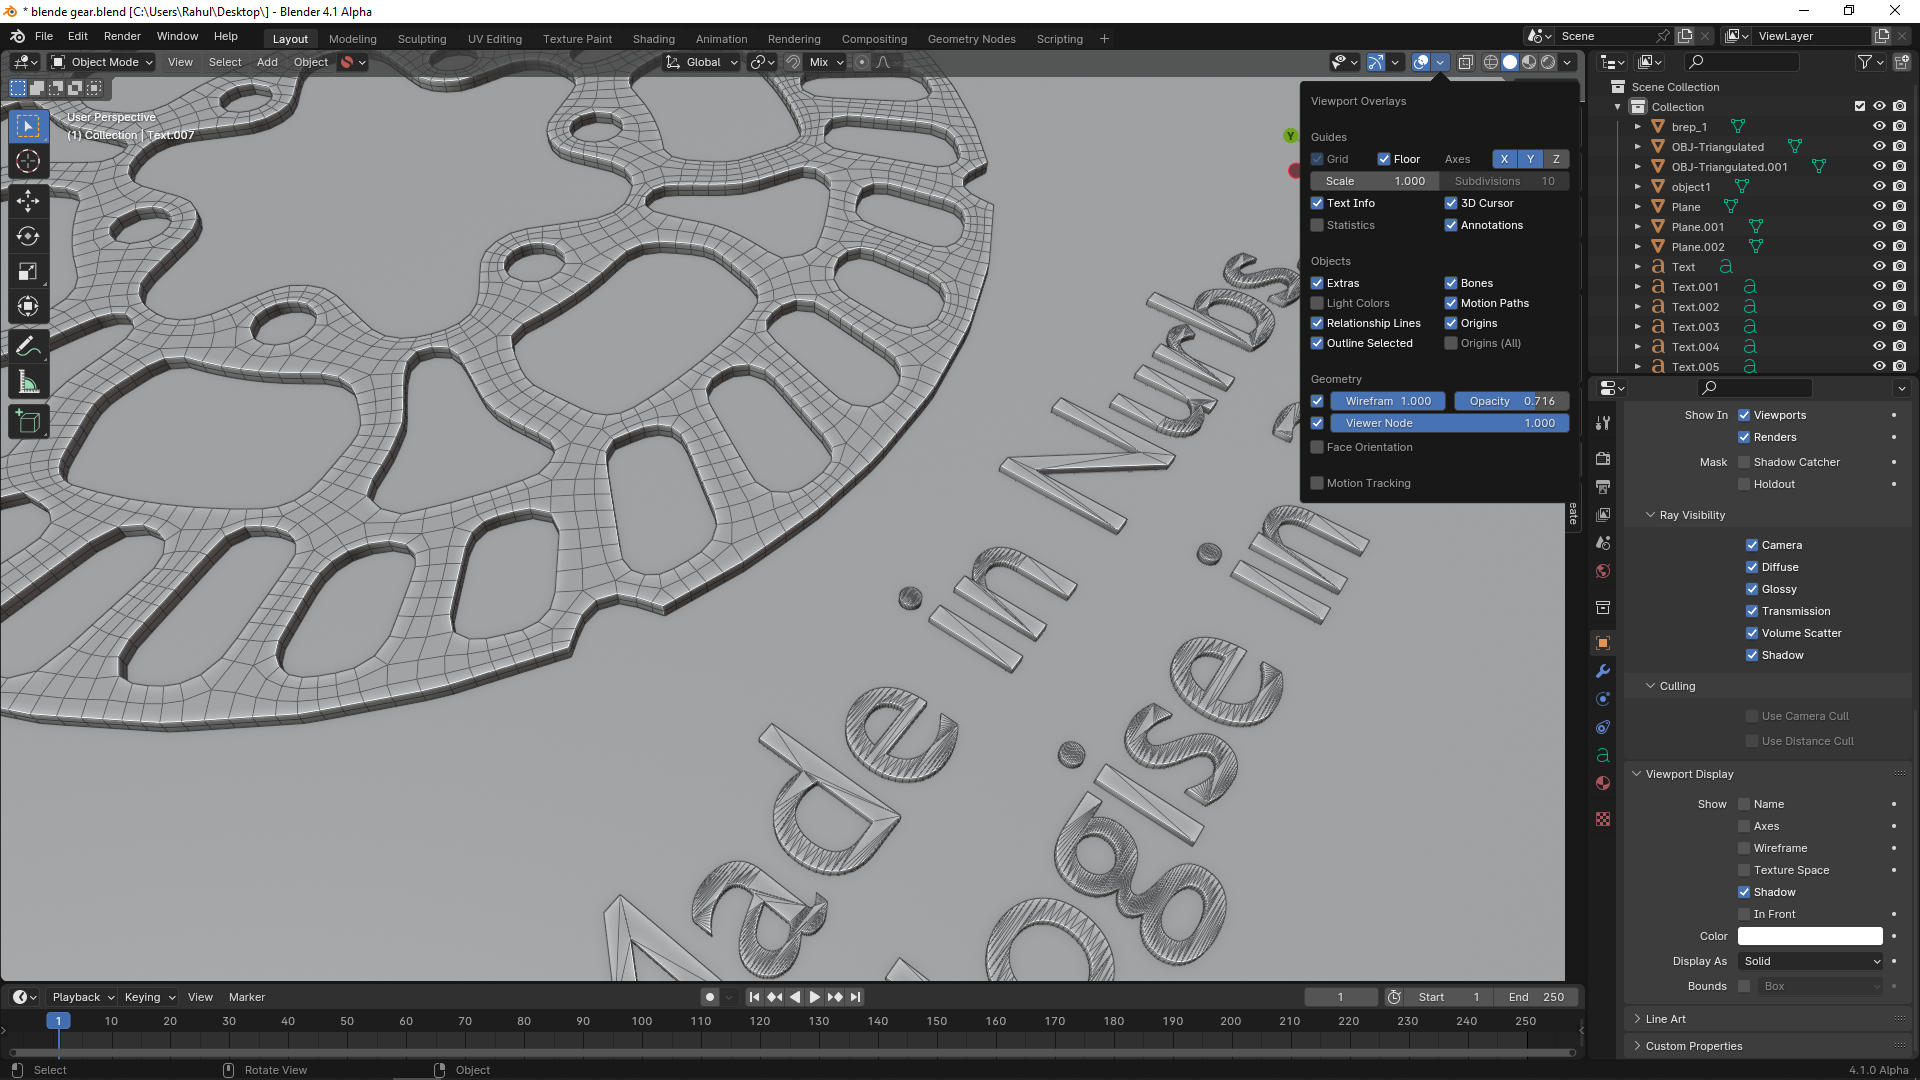Open the timeline Keying popover
This screenshot has width=1920, height=1080.
coord(149,997)
